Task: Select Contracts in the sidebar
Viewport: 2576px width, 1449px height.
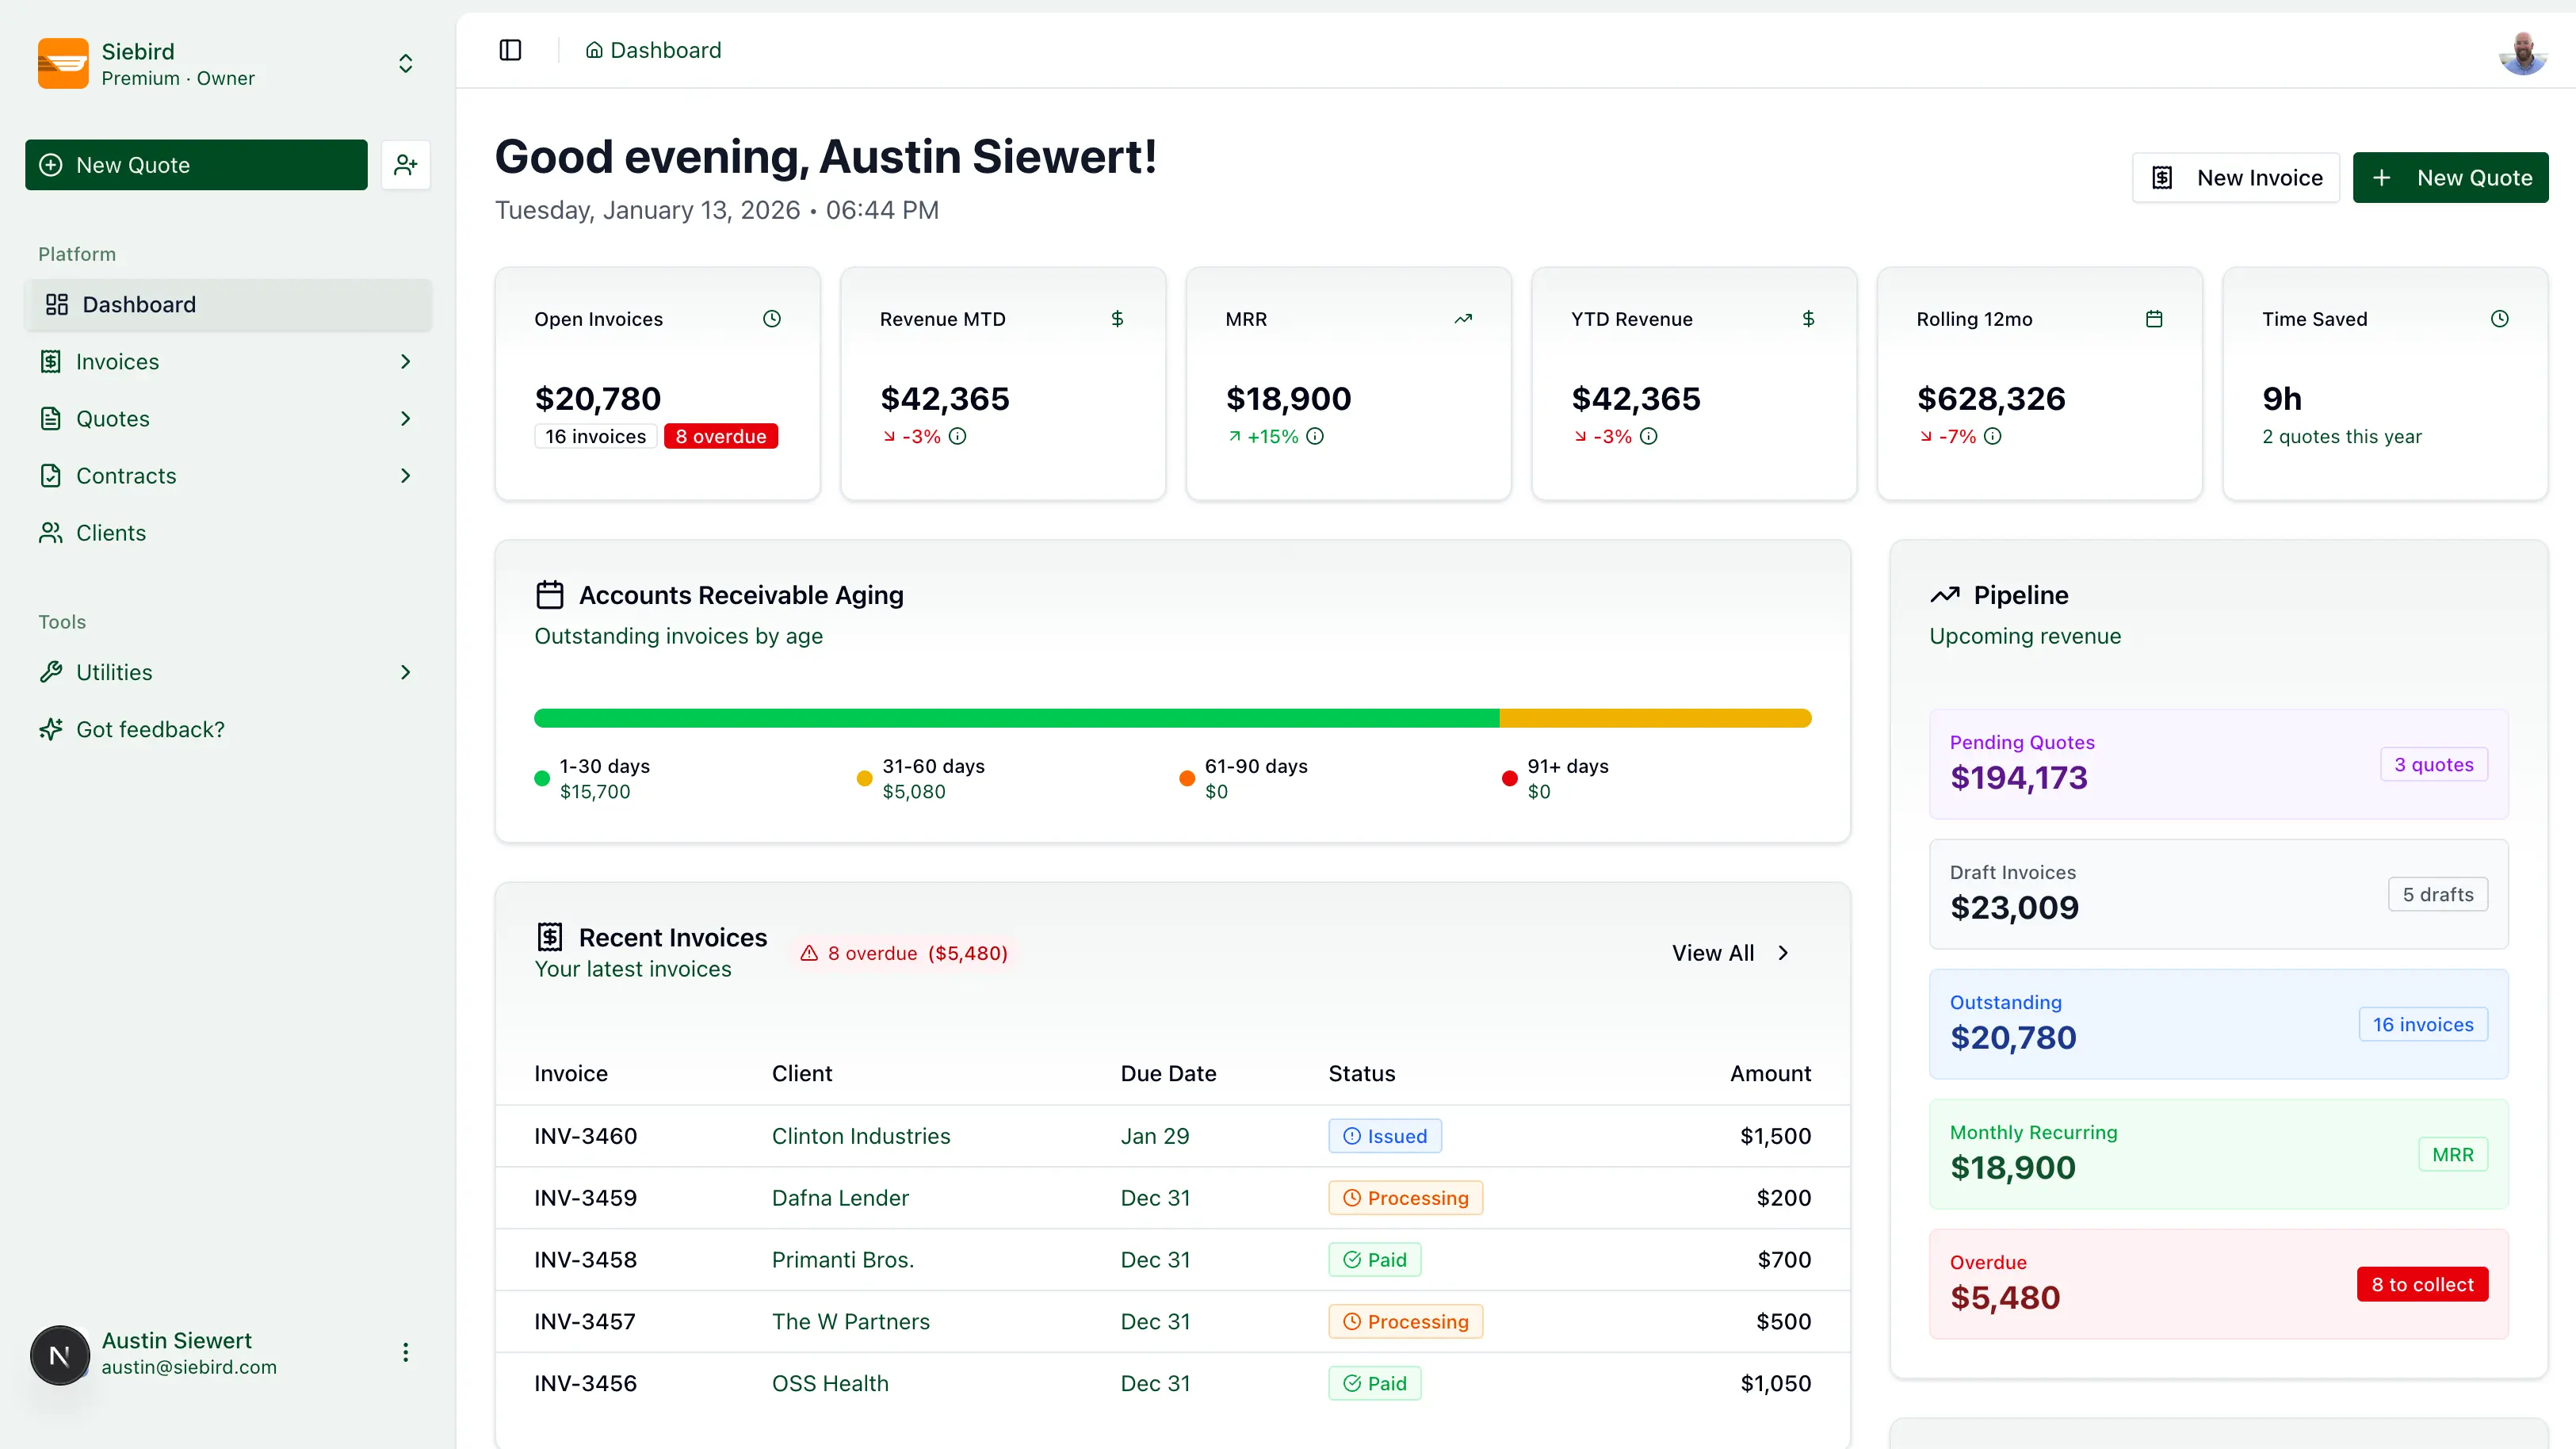Action: click(x=128, y=475)
